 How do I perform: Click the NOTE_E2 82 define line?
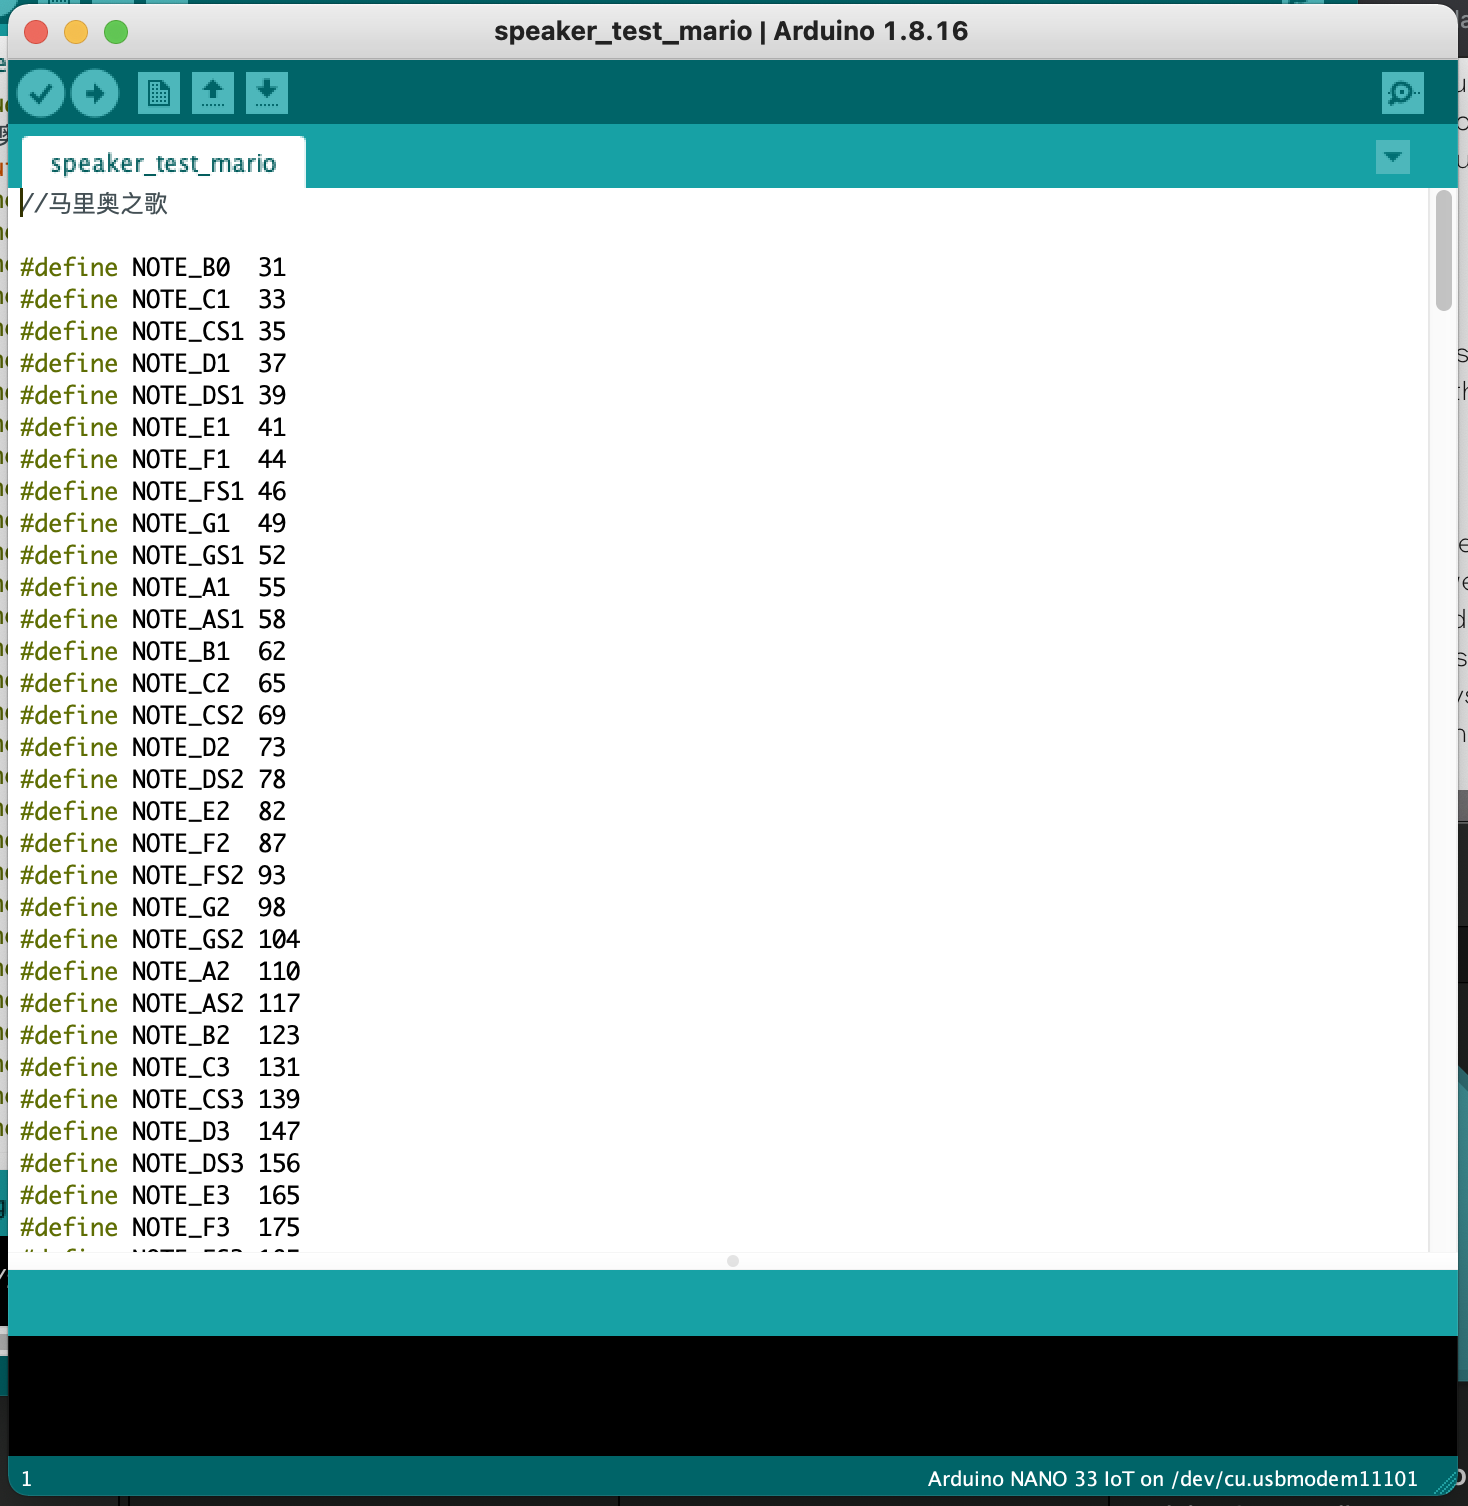[x=153, y=811]
